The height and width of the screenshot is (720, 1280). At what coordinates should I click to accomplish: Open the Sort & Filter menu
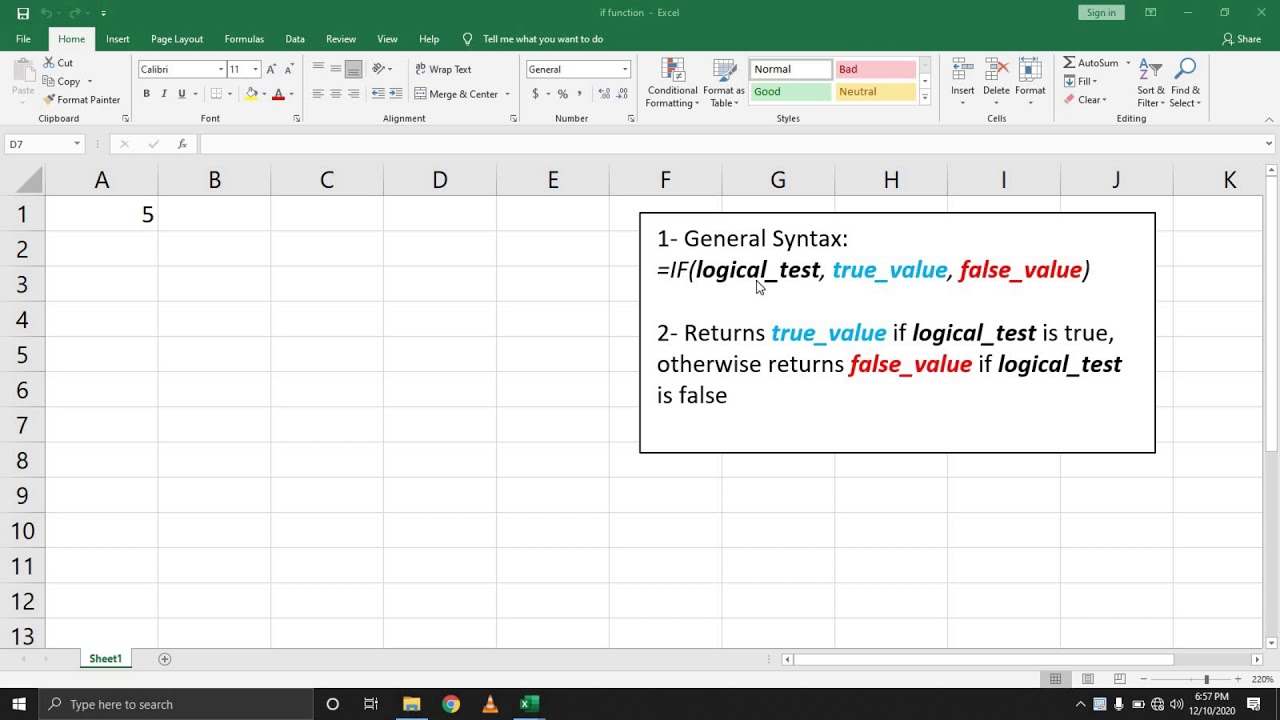(1151, 83)
